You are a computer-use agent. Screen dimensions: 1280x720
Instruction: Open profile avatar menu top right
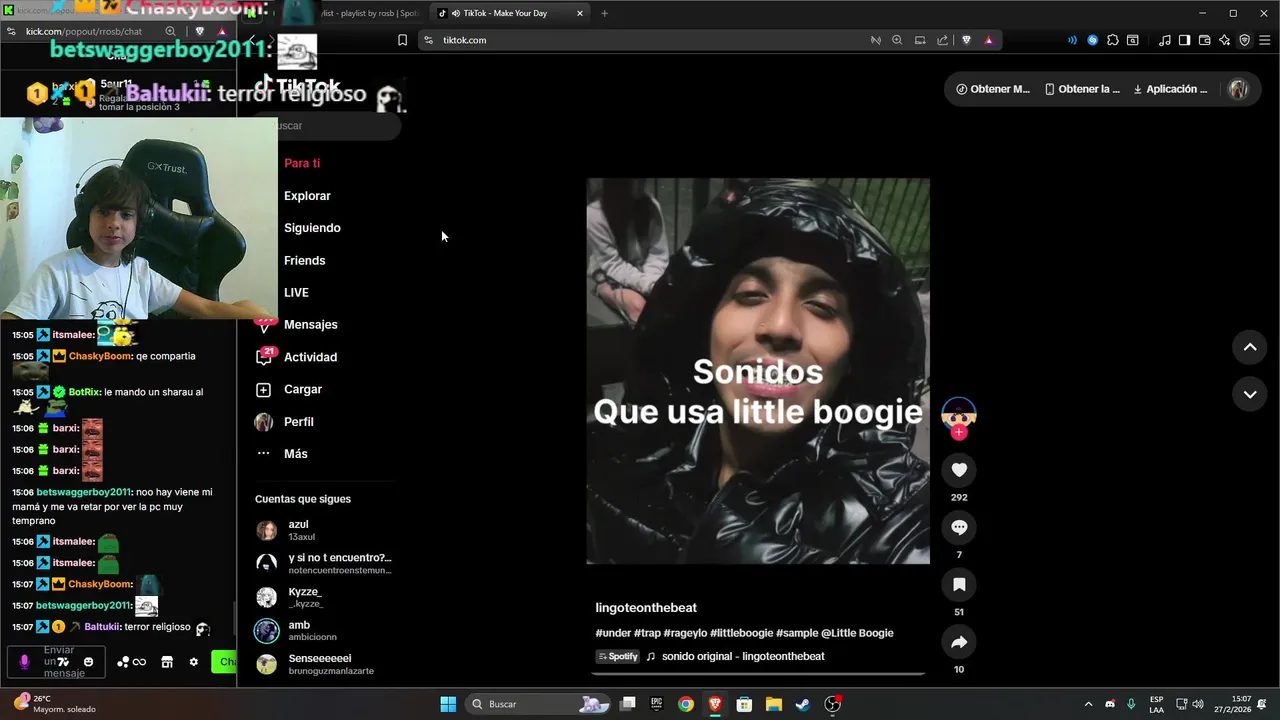(1238, 89)
